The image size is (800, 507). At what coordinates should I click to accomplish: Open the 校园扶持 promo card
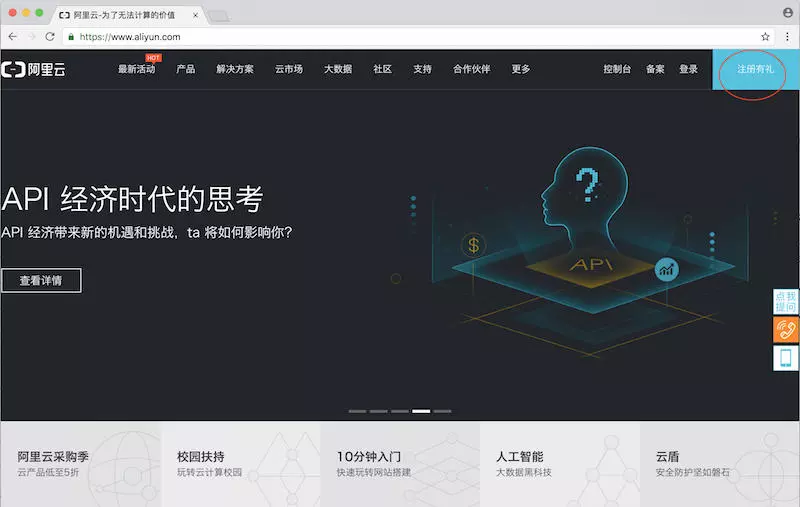coord(240,464)
